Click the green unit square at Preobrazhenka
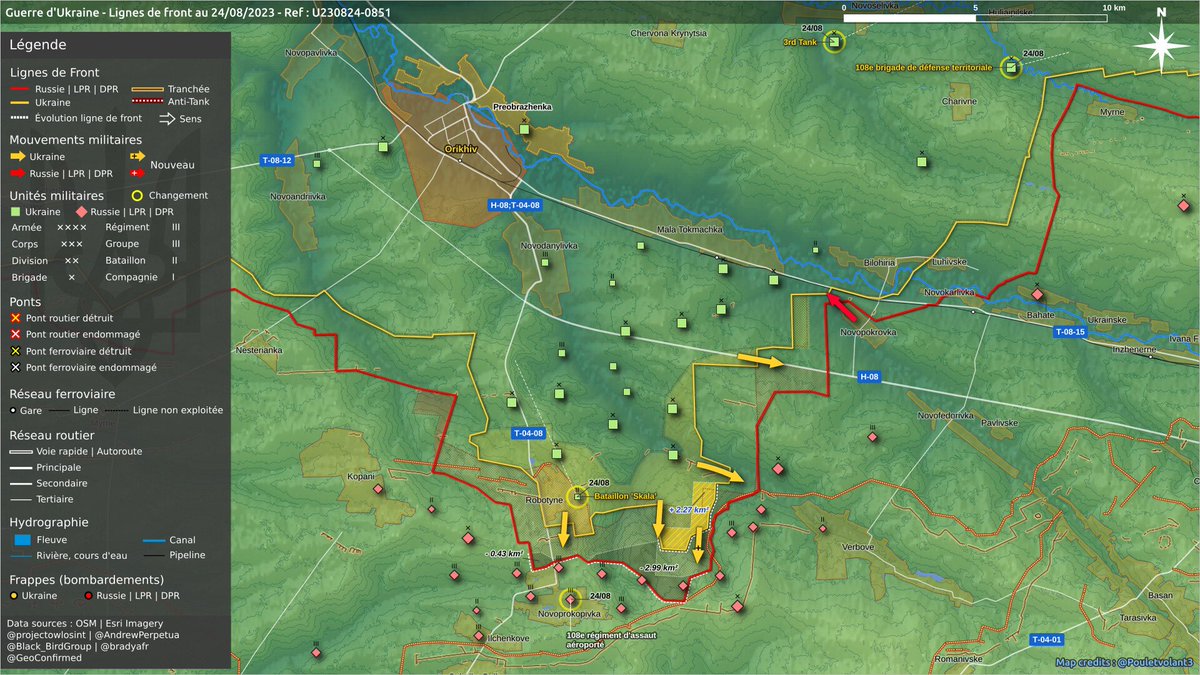 click(524, 129)
